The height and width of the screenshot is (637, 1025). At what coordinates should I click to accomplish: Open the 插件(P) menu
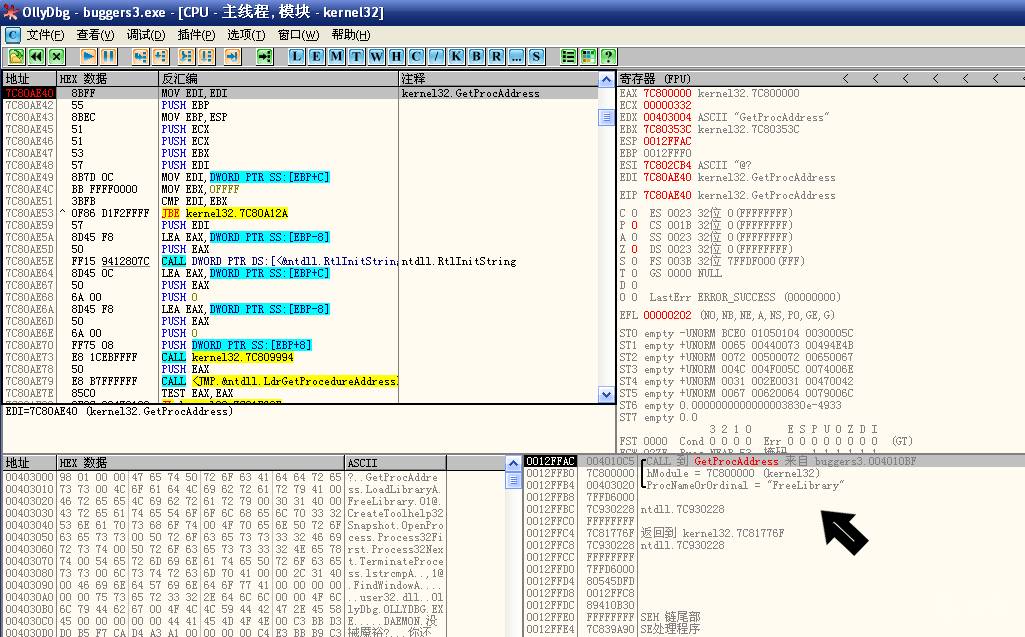pos(196,35)
